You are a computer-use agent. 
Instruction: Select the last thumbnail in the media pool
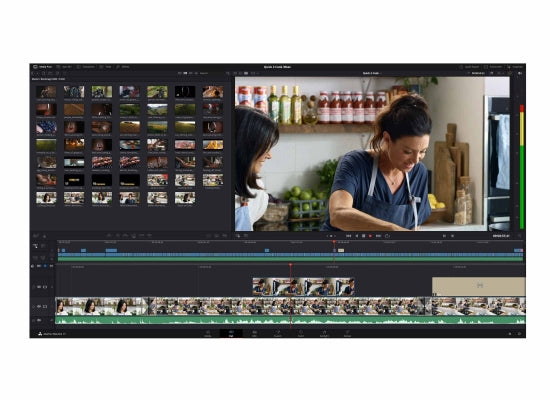[x=185, y=198]
